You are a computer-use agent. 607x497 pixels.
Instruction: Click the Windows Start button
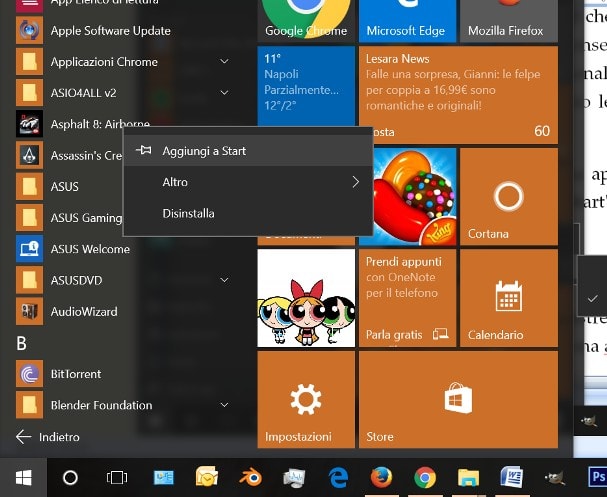(x=23, y=478)
